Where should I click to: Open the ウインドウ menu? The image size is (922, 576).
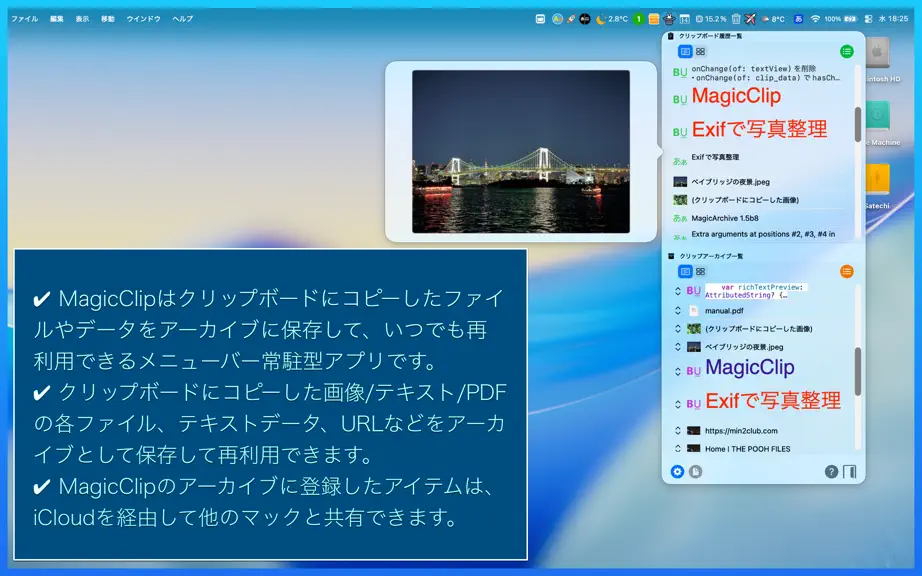click(x=143, y=19)
